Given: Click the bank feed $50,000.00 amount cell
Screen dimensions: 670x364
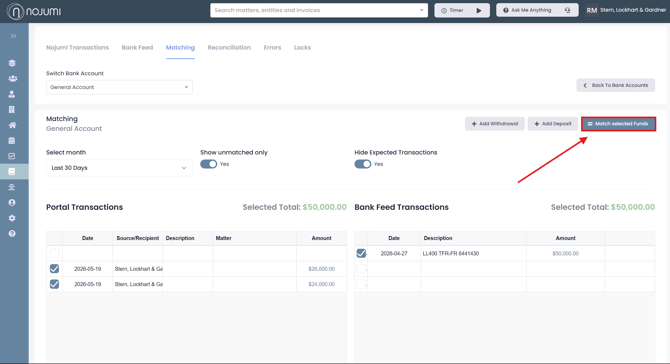Looking at the screenshot, I should tap(565, 254).
